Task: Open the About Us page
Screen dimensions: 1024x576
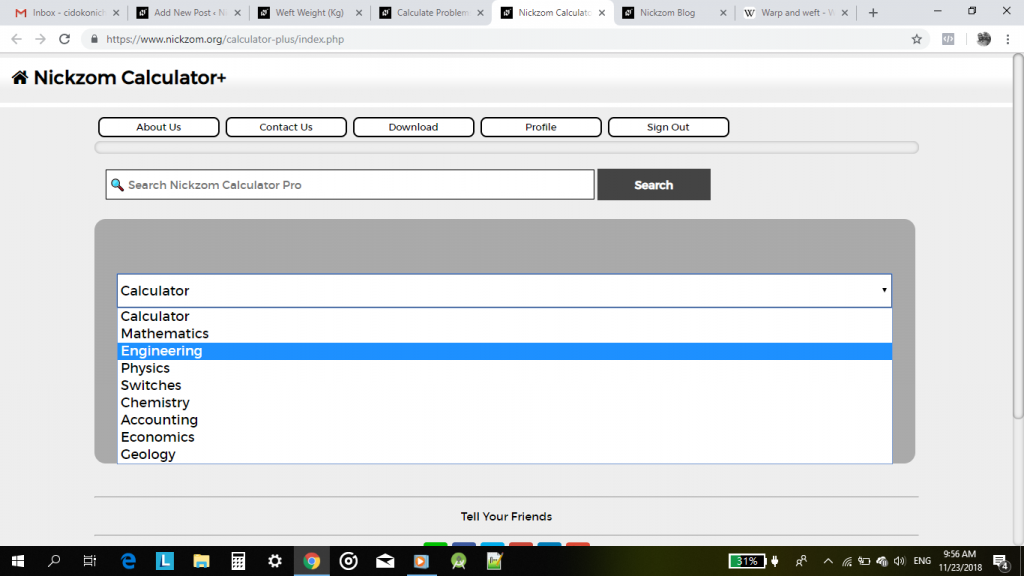Action: 159,127
